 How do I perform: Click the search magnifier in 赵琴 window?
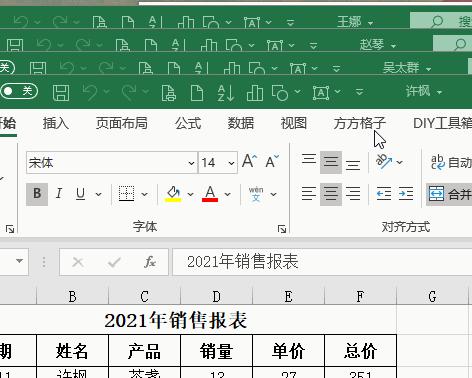(x=460, y=44)
